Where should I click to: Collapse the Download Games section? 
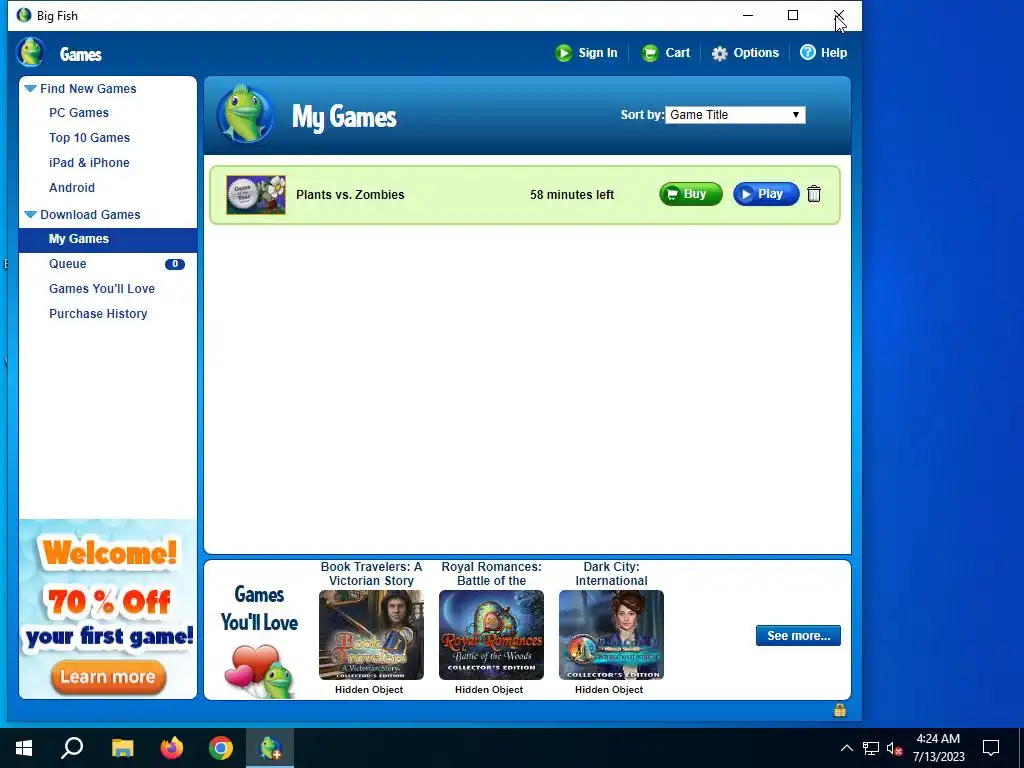(x=30, y=214)
